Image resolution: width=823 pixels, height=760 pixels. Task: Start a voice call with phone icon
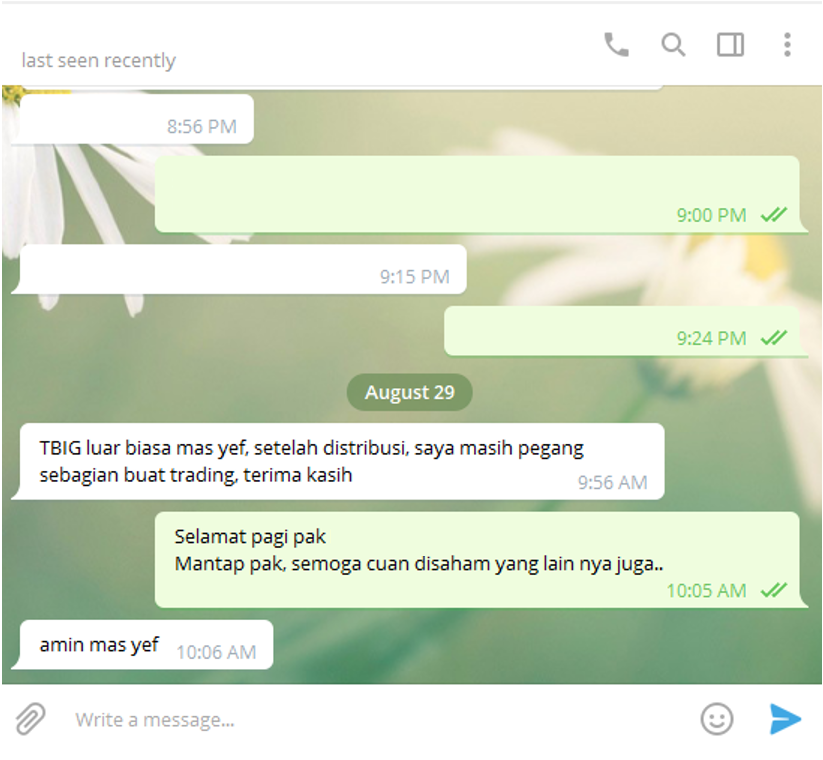point(616,45)
